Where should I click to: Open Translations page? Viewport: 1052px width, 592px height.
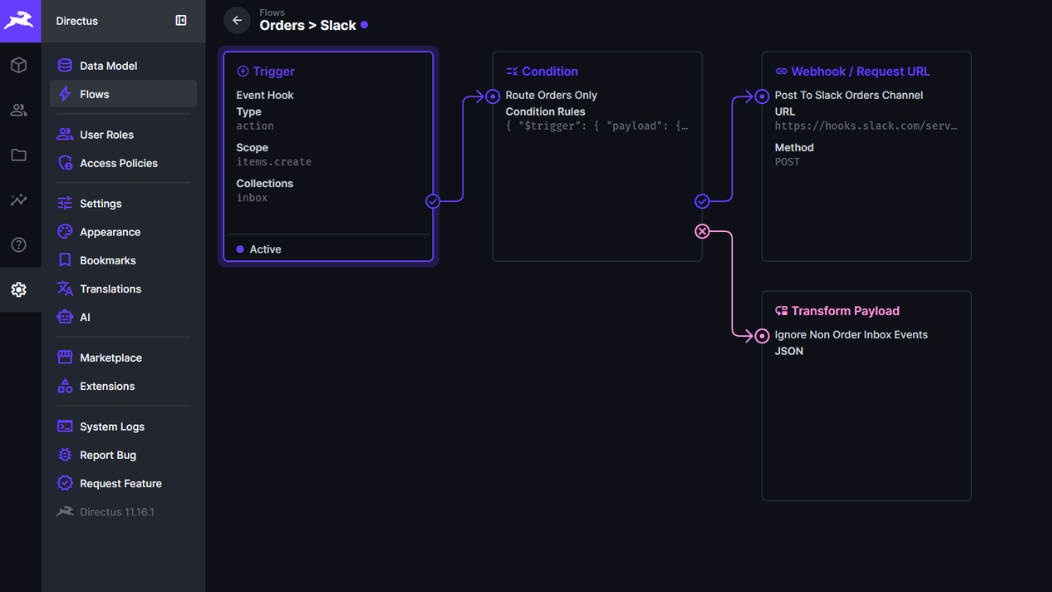point(123,289)
